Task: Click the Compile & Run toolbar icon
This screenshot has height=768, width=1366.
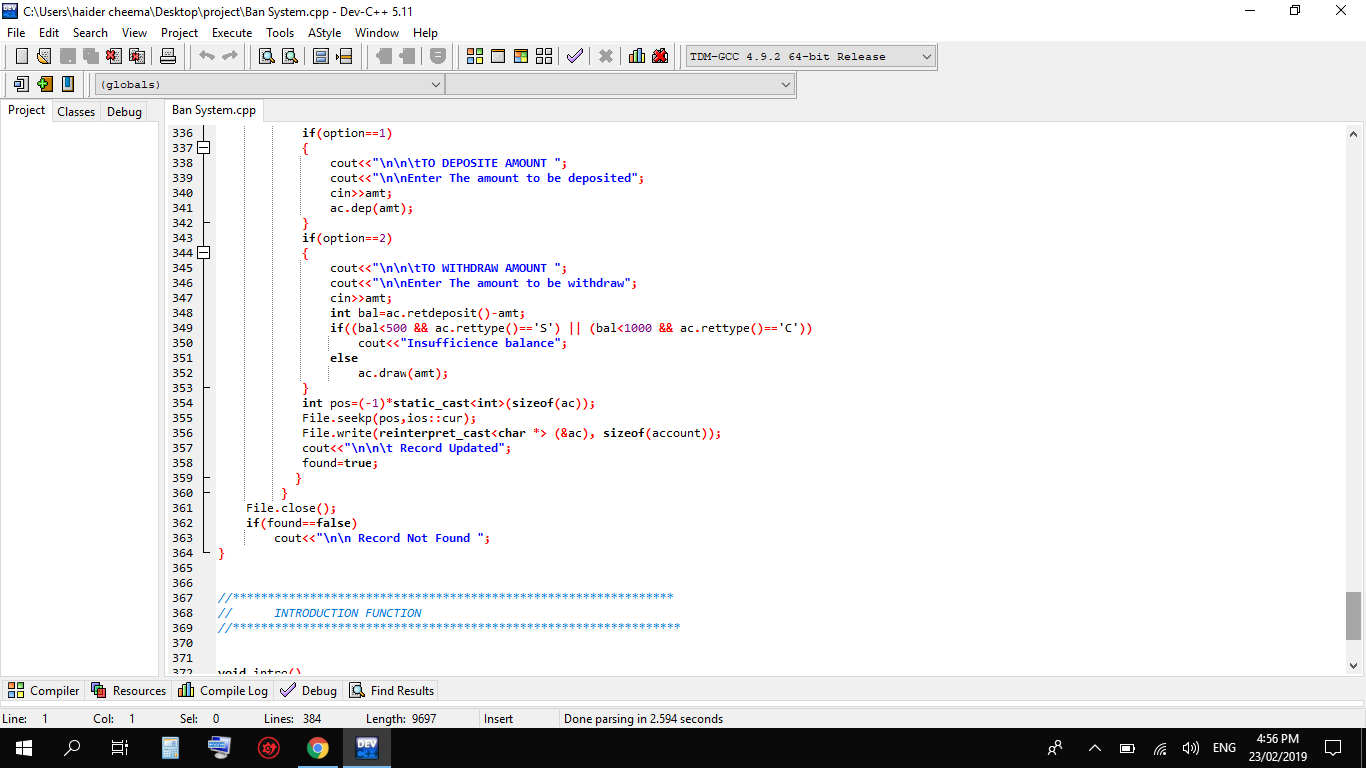Action: point(521,56)
